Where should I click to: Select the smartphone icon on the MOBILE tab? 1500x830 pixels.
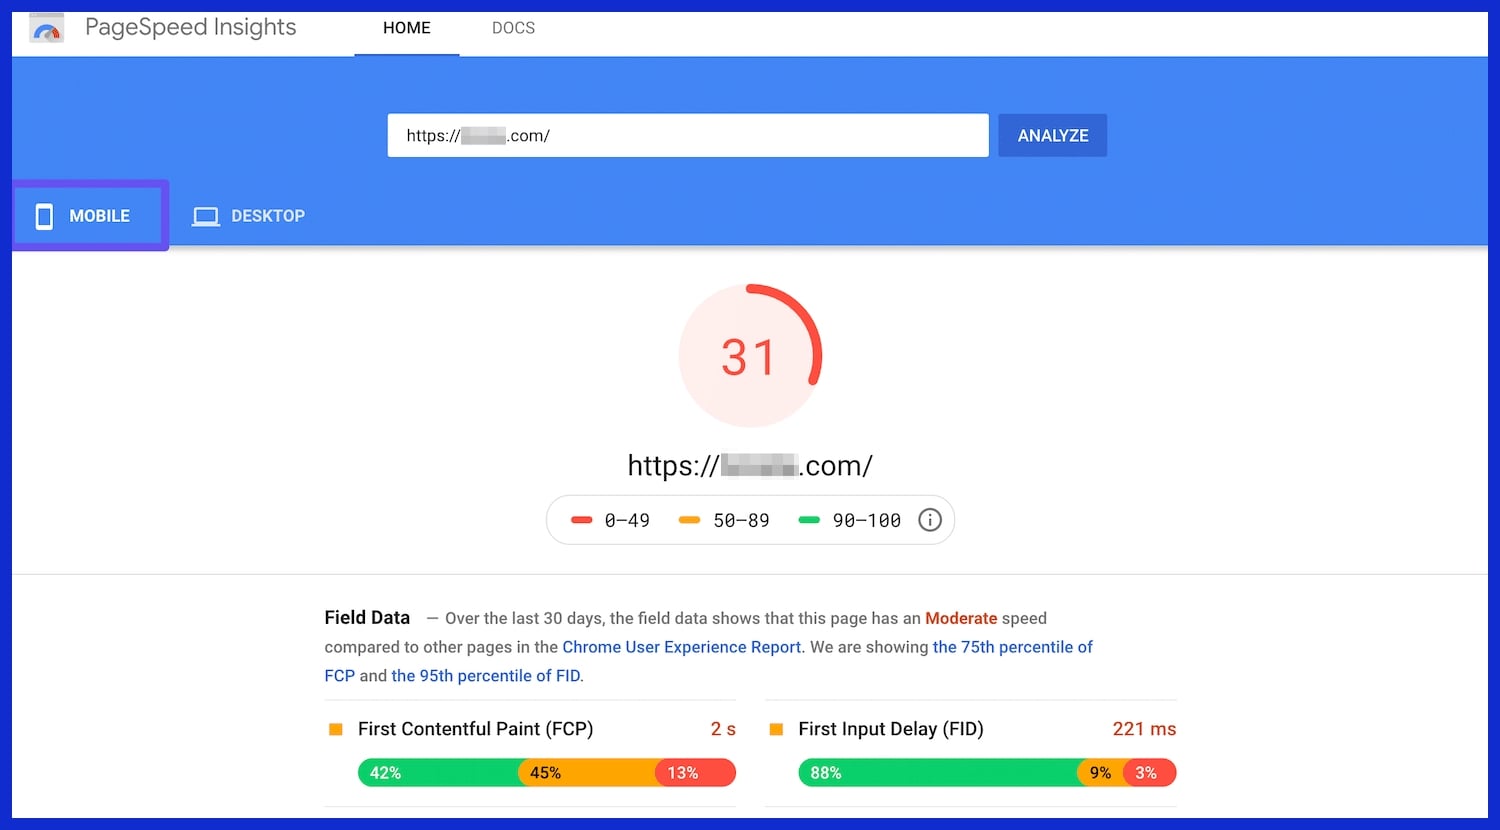(x=44, y=215)
